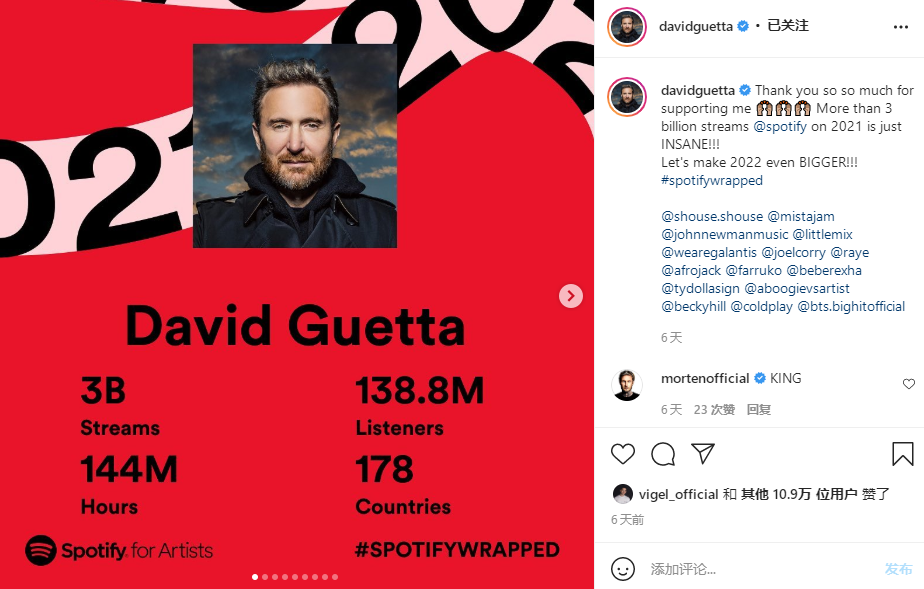
Task: Click the 回复 reply link under comment
Action: (x=758, y=409)
